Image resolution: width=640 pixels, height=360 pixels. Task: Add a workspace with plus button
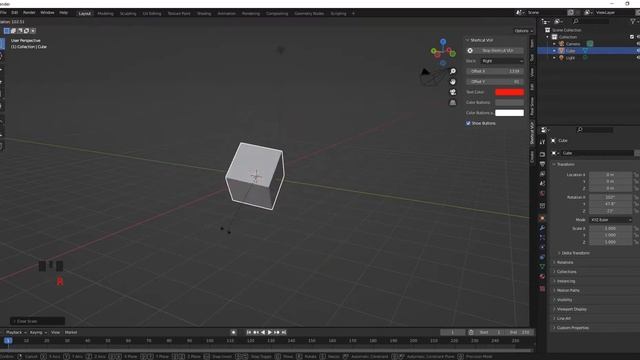(x=353, y=13)
